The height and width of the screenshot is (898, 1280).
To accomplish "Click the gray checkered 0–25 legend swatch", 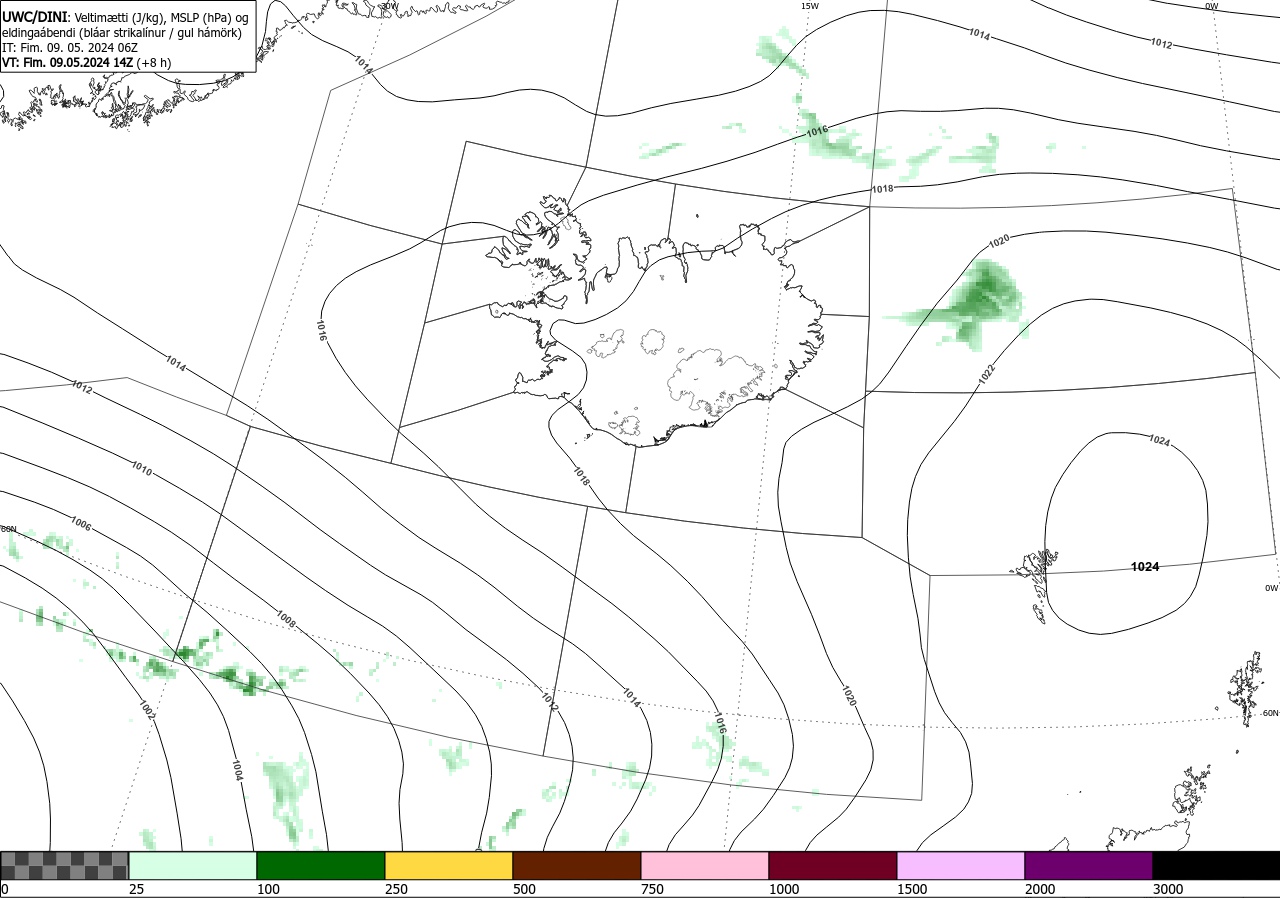I will click(x=64, y=865).
